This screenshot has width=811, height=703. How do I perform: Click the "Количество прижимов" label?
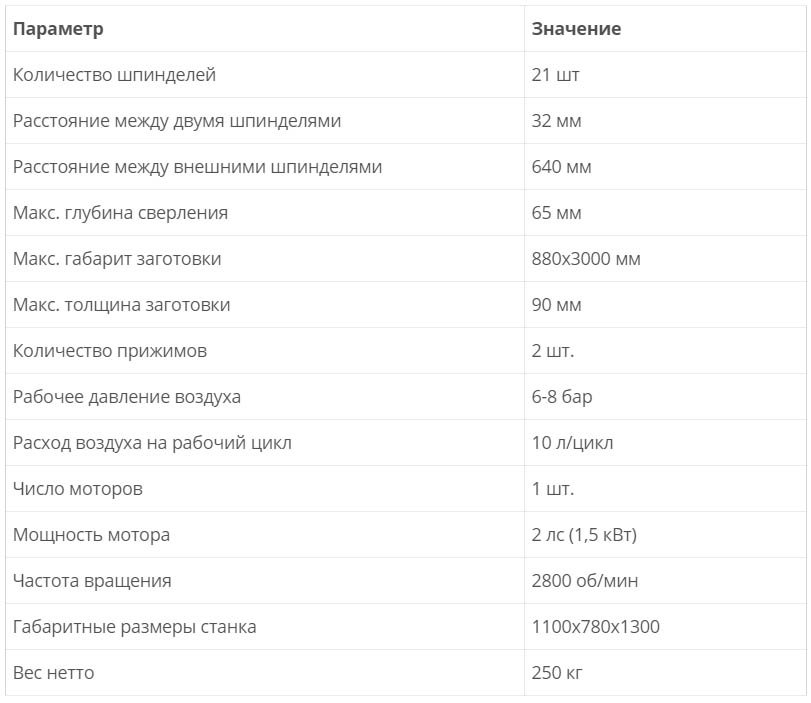[110, 351]
